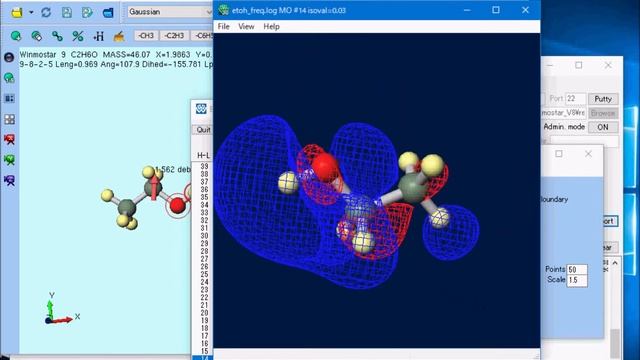Click the Putty button
The image size is (640, 360).
click(x=603, y=99)
